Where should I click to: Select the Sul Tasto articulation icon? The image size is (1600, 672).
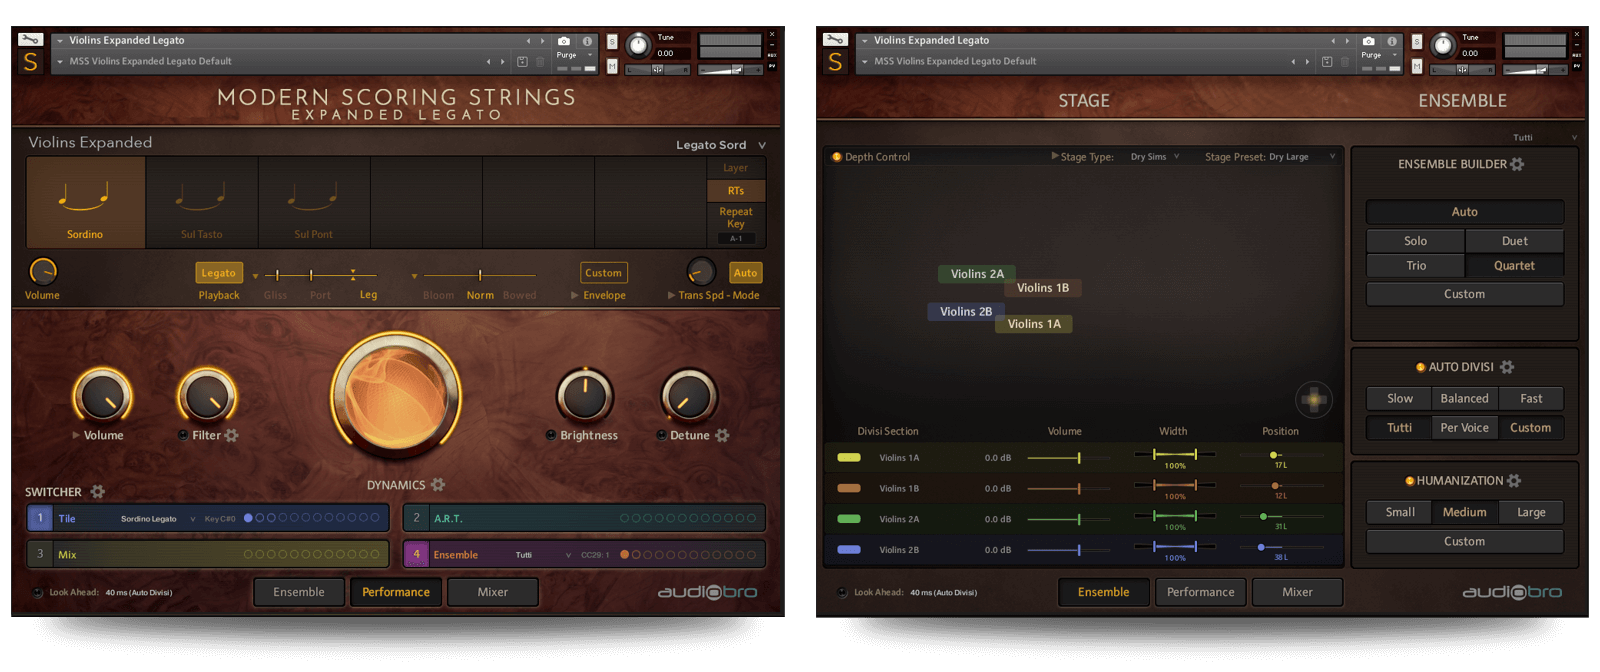point(201,201)
